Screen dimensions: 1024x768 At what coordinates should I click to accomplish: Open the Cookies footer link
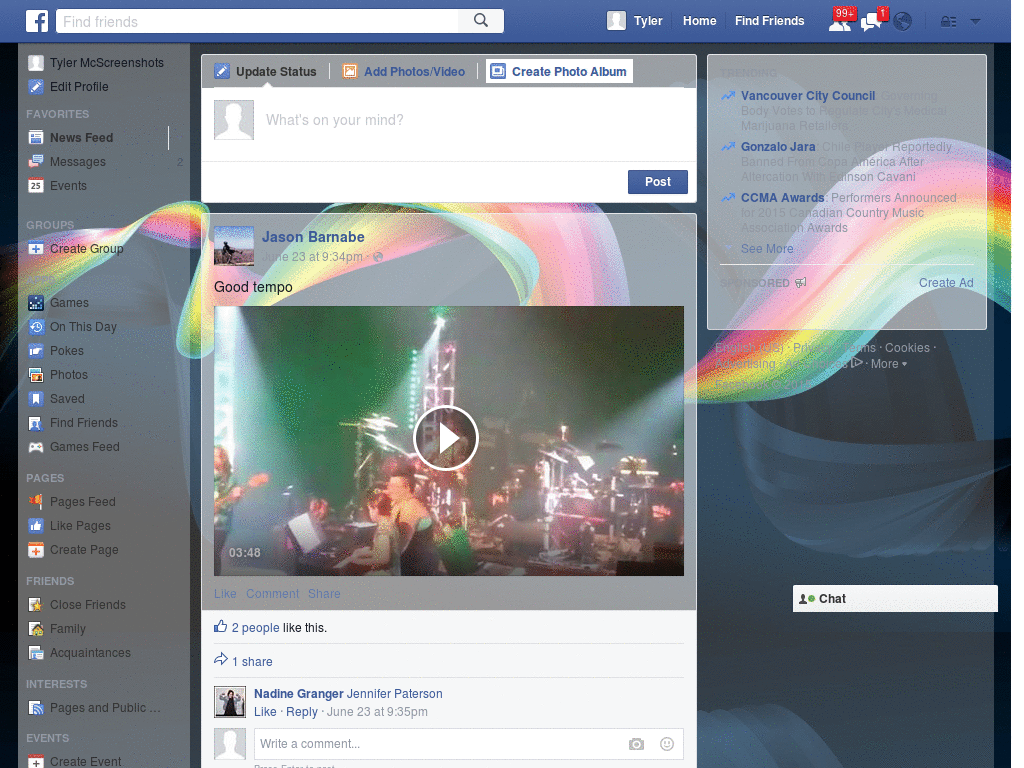(x=907, y=348)
